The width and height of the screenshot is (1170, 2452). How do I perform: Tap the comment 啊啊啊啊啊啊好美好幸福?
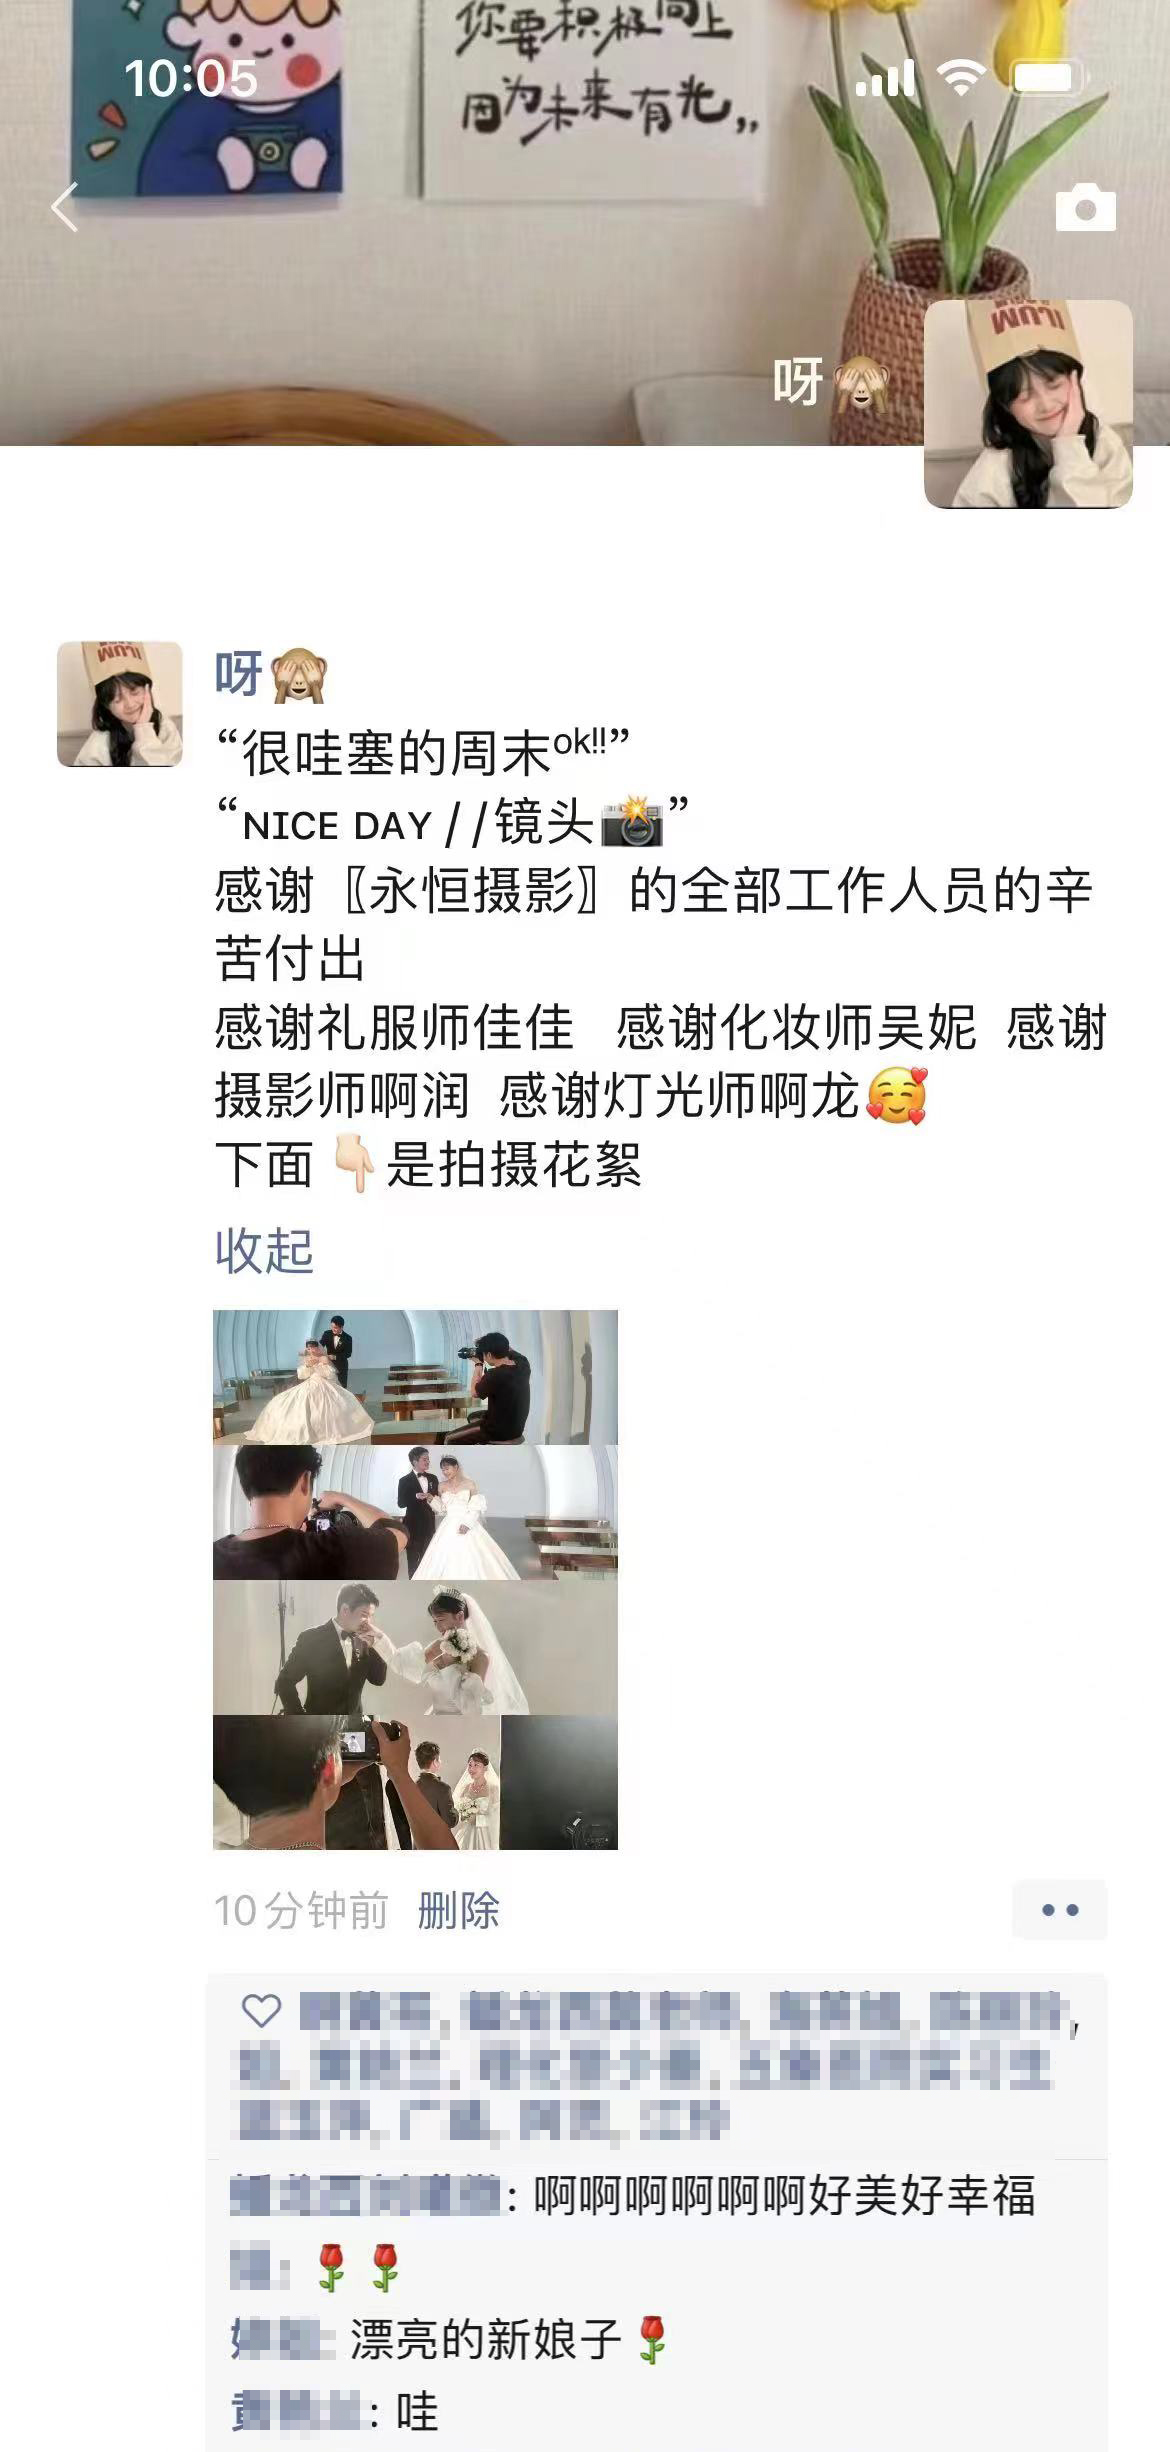point(632,2196)
